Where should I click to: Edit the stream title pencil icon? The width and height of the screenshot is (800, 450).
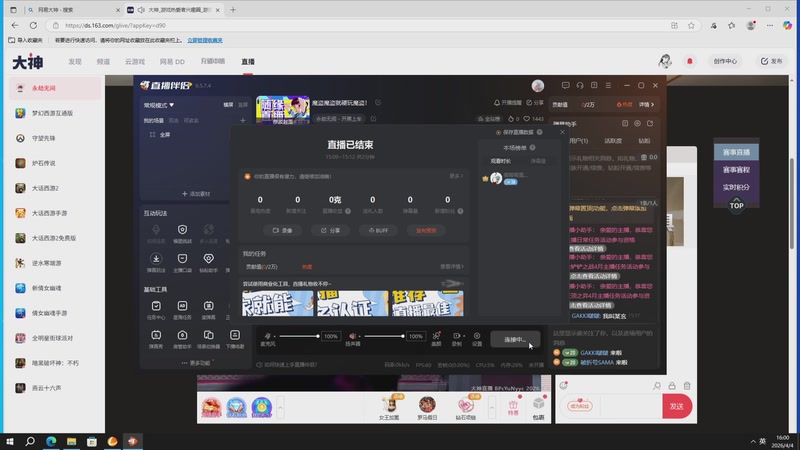pos(378,103)
